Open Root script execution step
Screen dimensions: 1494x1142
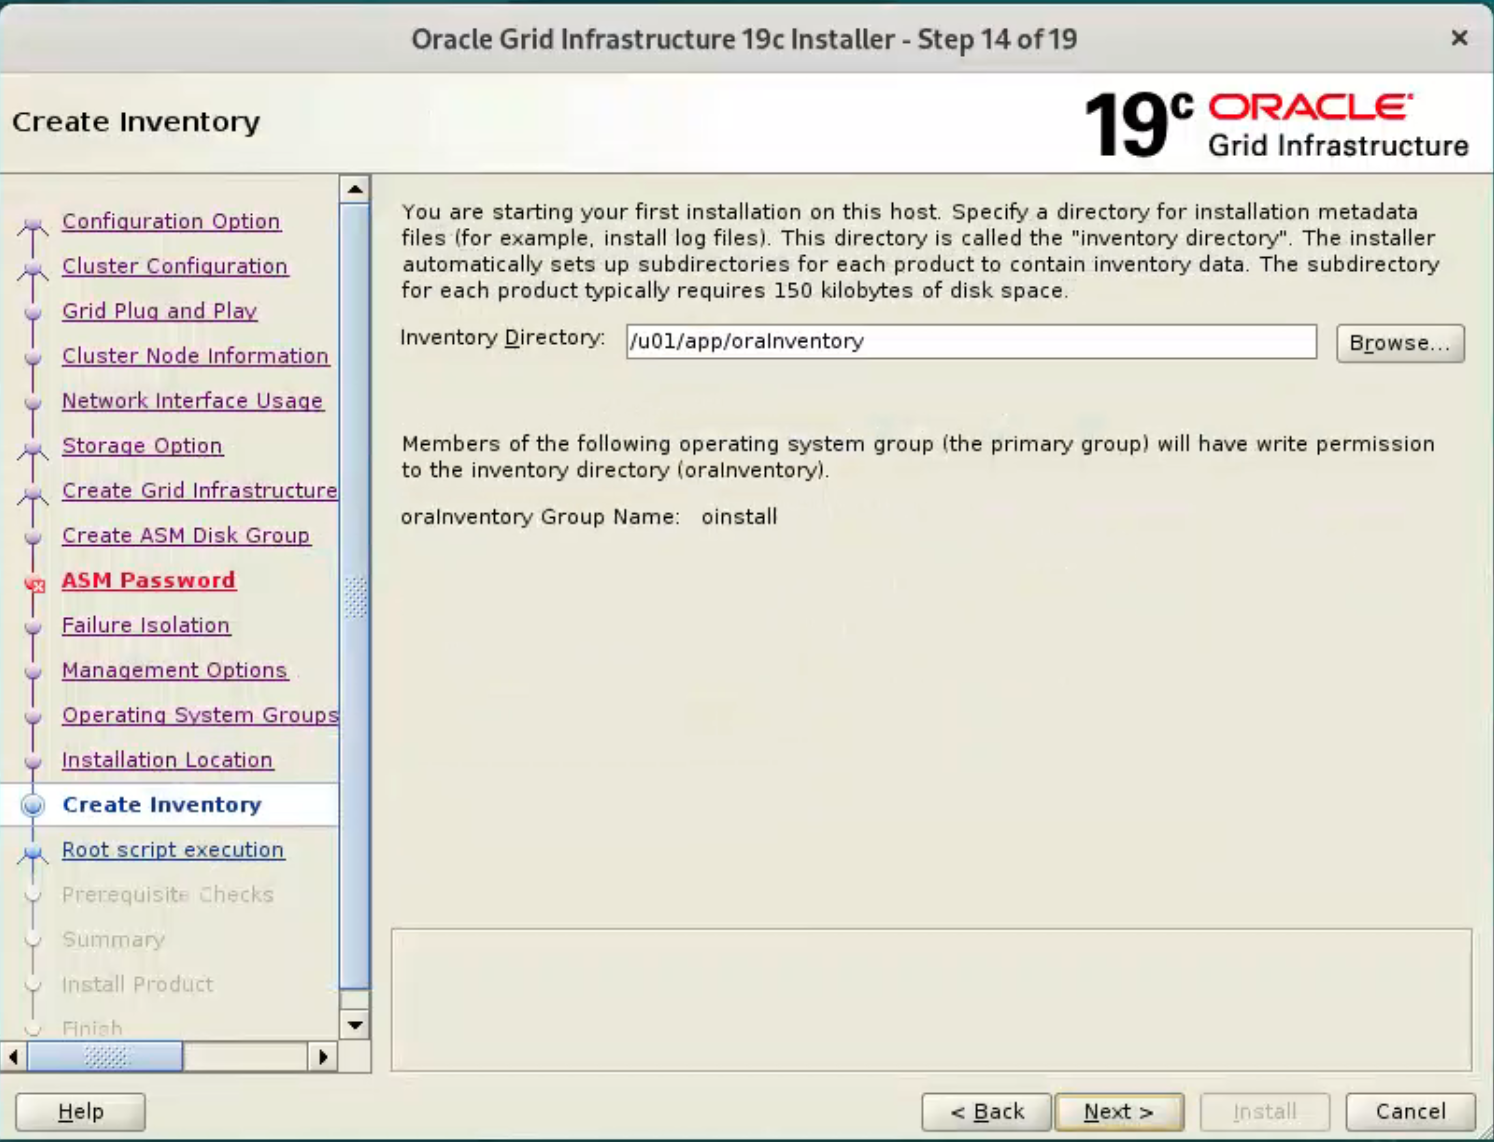(x=173, y=850)
